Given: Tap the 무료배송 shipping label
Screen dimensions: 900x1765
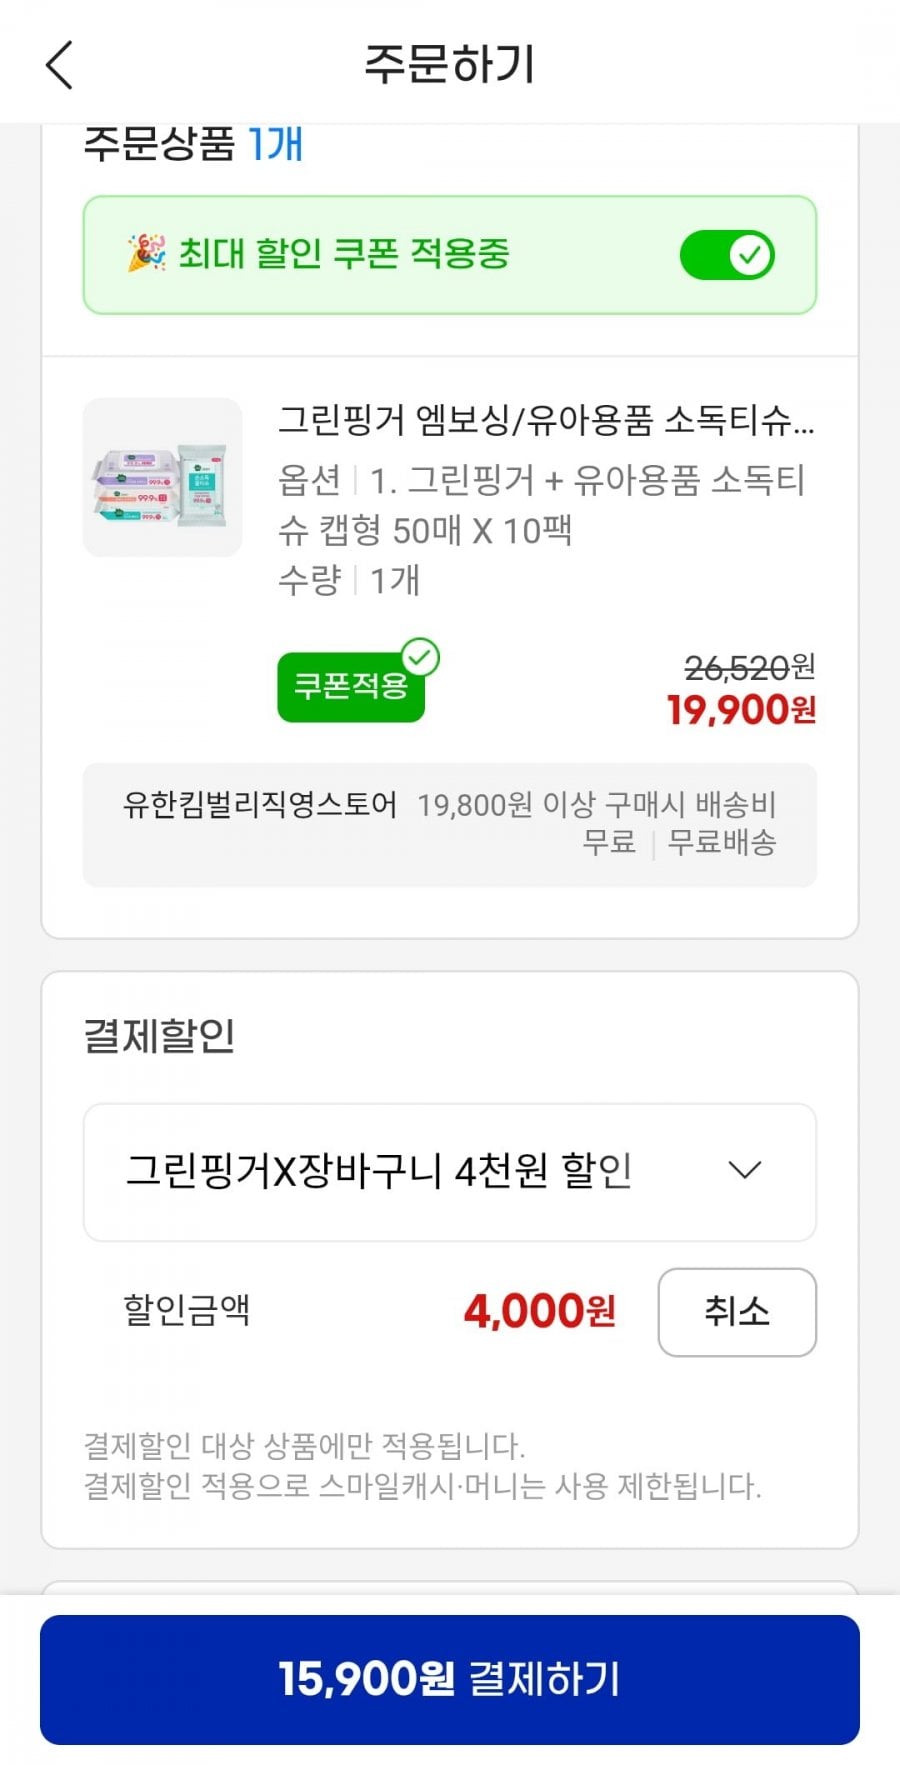Looking at the screenshot, I should (x=722, y=842).
